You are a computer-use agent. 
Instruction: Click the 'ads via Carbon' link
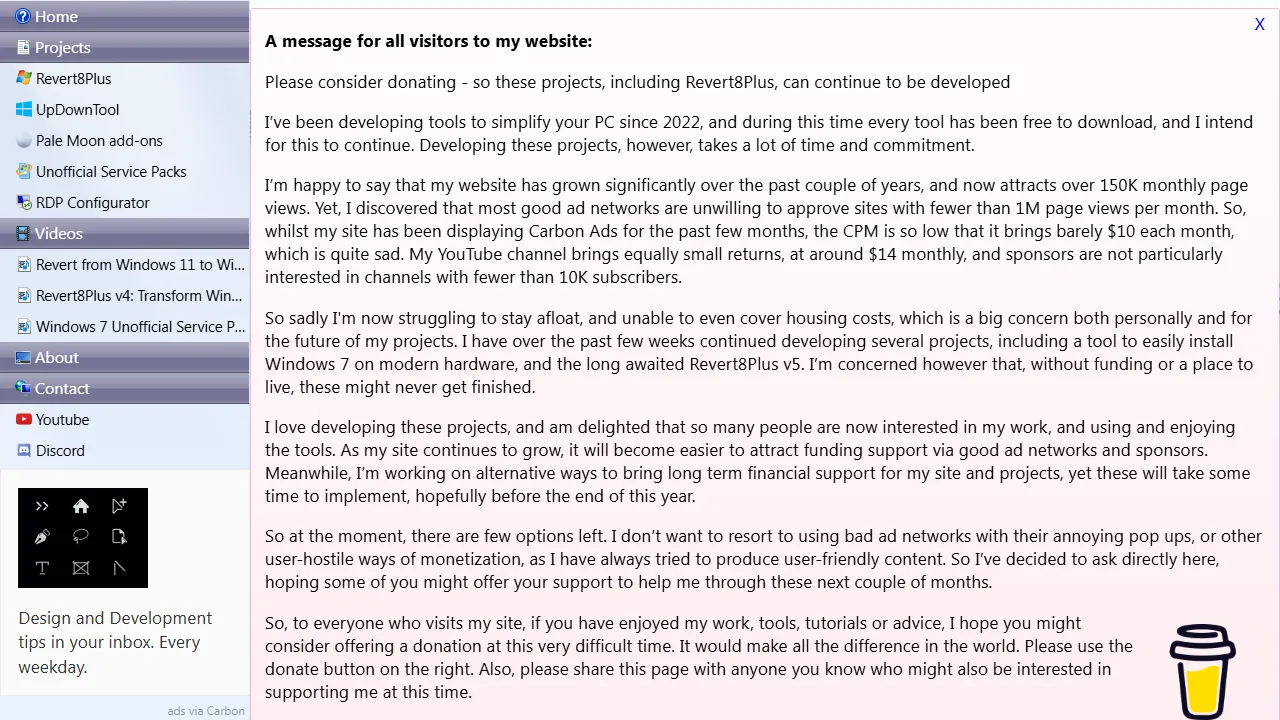206,711
